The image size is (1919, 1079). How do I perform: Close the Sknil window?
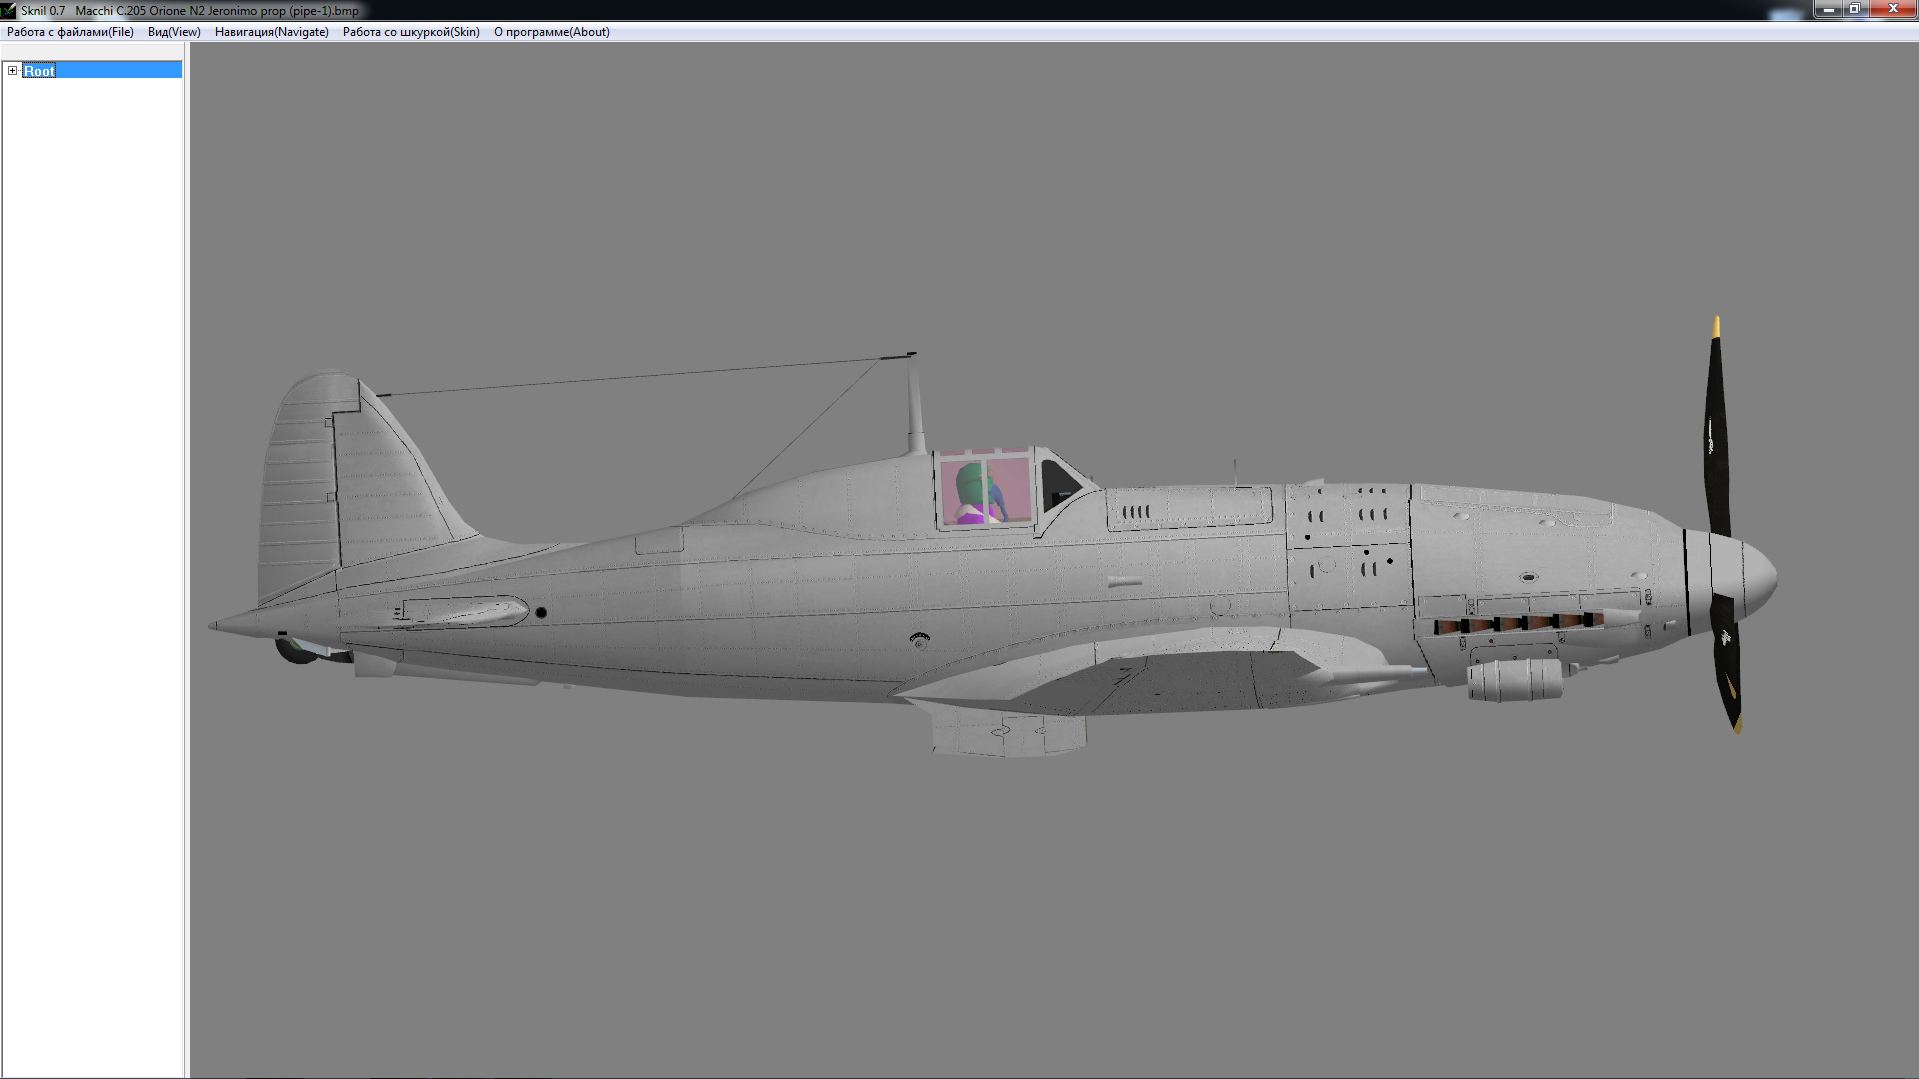tap(1892, 9)
